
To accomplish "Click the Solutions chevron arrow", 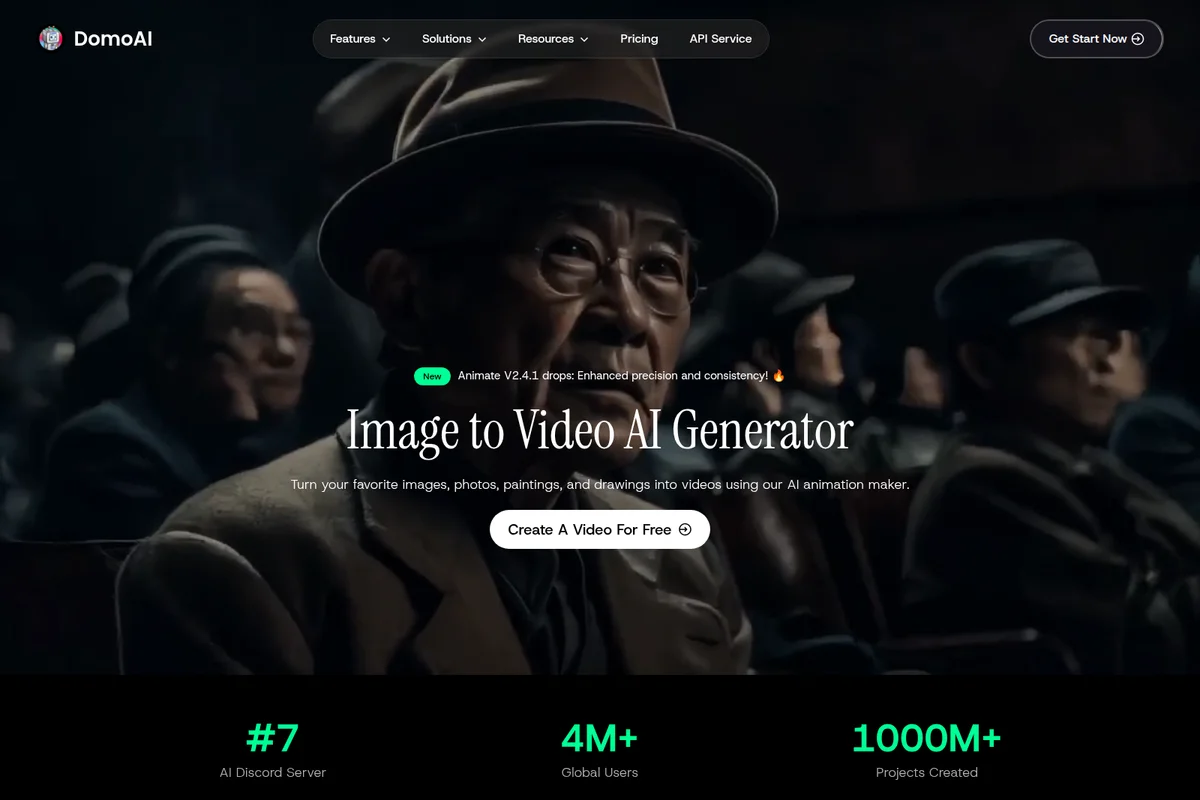I will point(481,39).
